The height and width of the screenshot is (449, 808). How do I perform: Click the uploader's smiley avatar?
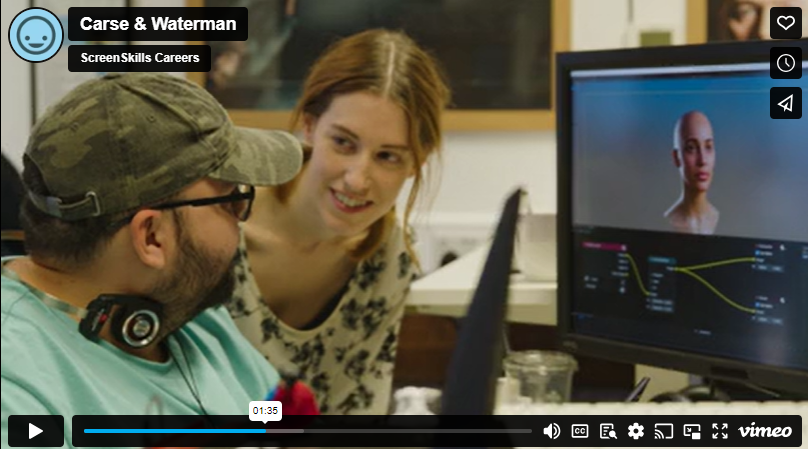pyautogui.click(x=36, y=35)
